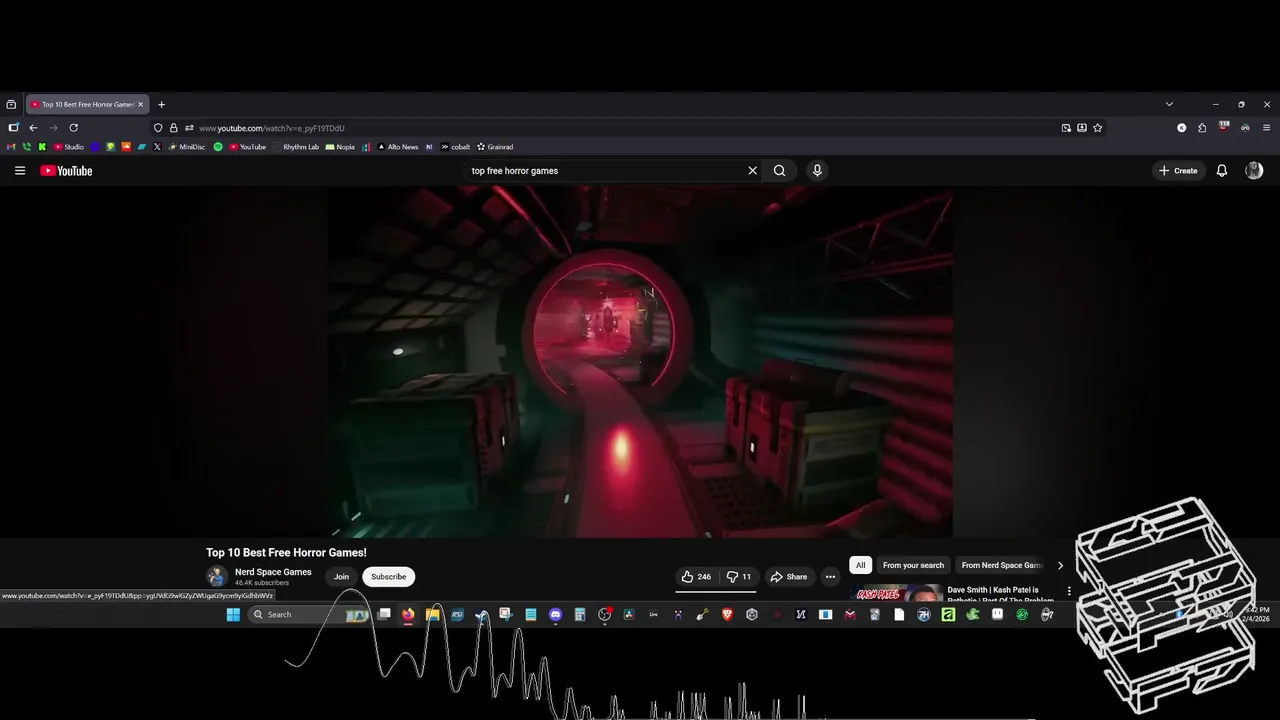Open the Spotify bookmark icon
This screenshot has width=1280, height=720.
(218, 147)
